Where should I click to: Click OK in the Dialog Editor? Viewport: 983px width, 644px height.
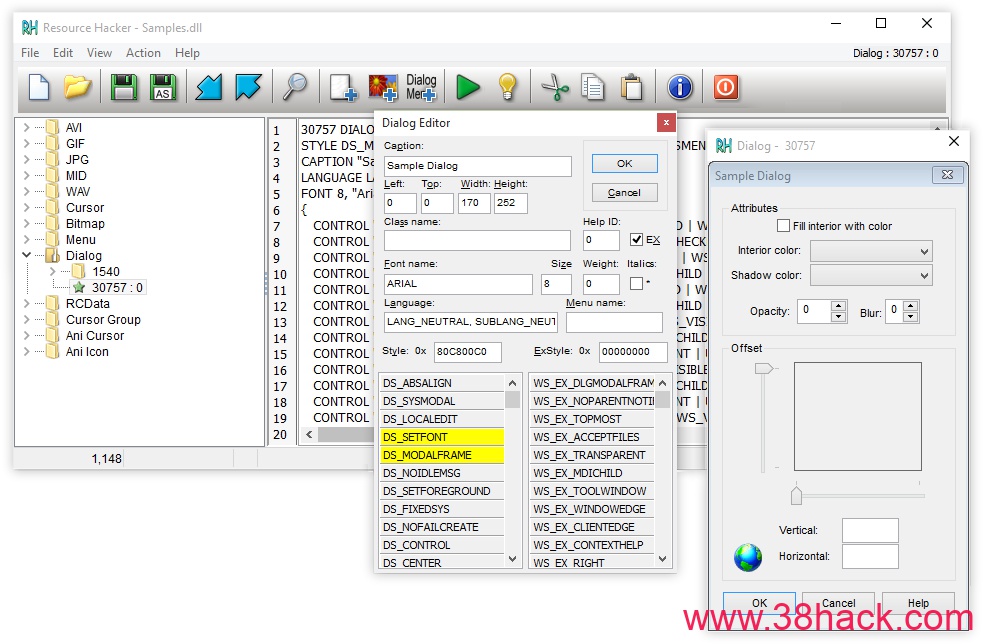(624, 163)
